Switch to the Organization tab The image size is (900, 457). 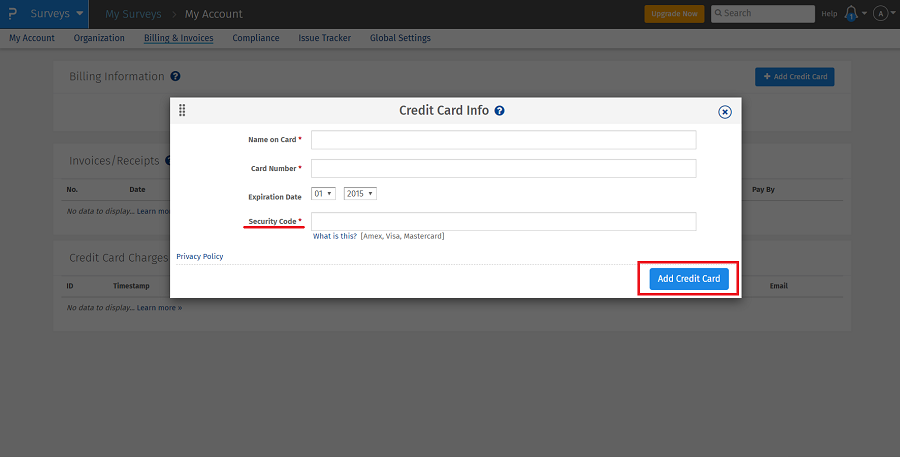(99, 38)
